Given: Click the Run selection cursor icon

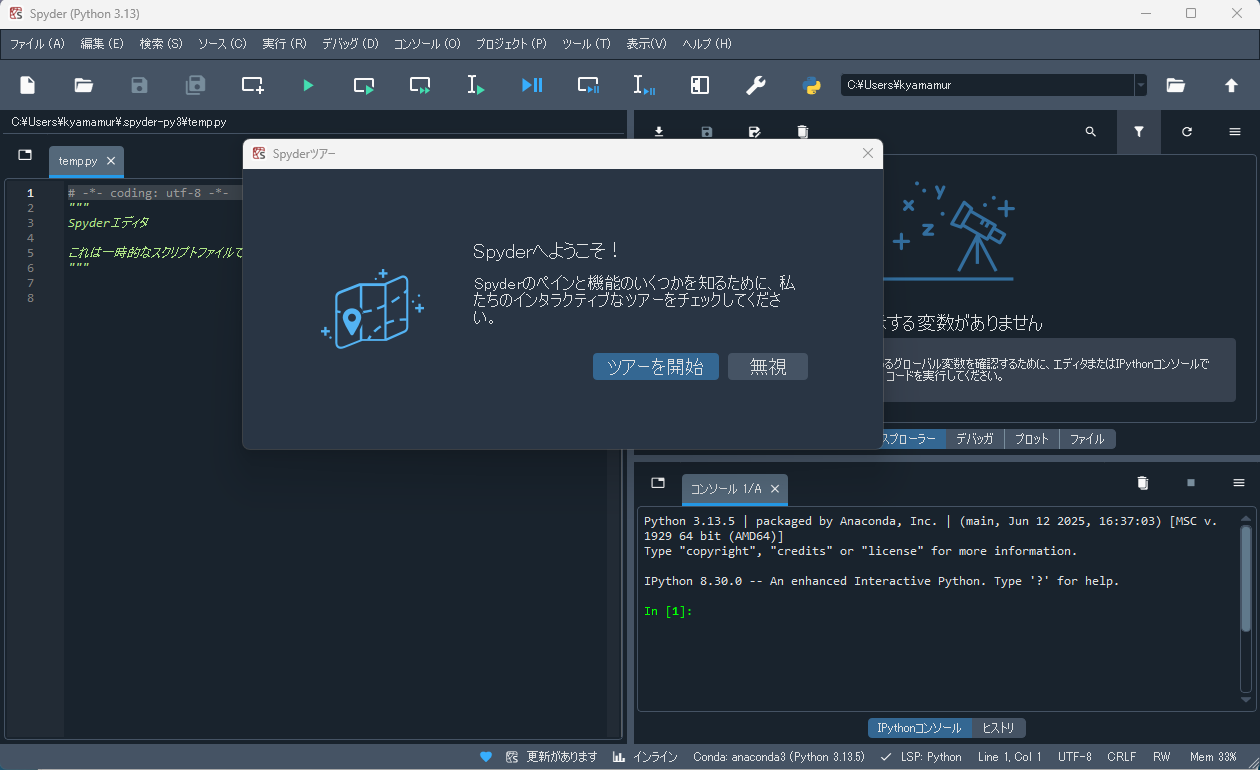Looking at the screenshot, I should 476,86.
